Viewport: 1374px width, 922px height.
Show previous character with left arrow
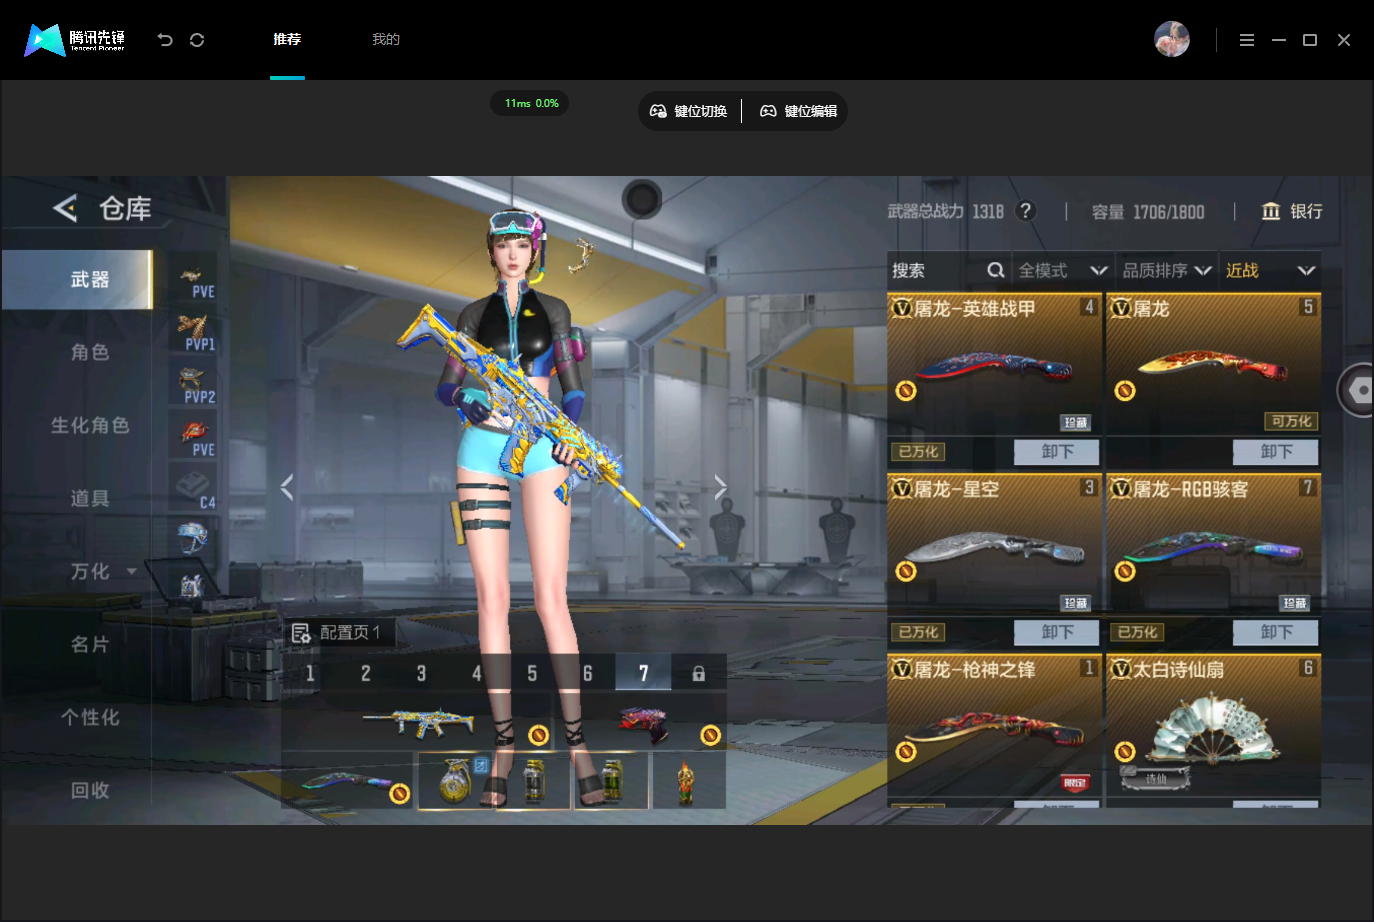(x=287, y=487)
